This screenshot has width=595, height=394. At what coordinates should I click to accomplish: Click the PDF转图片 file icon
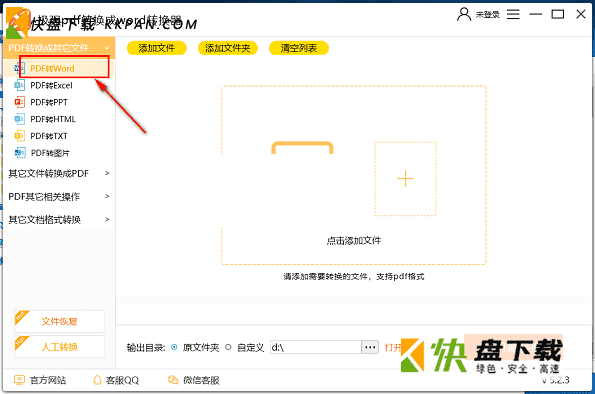click(x=20, y=153)
